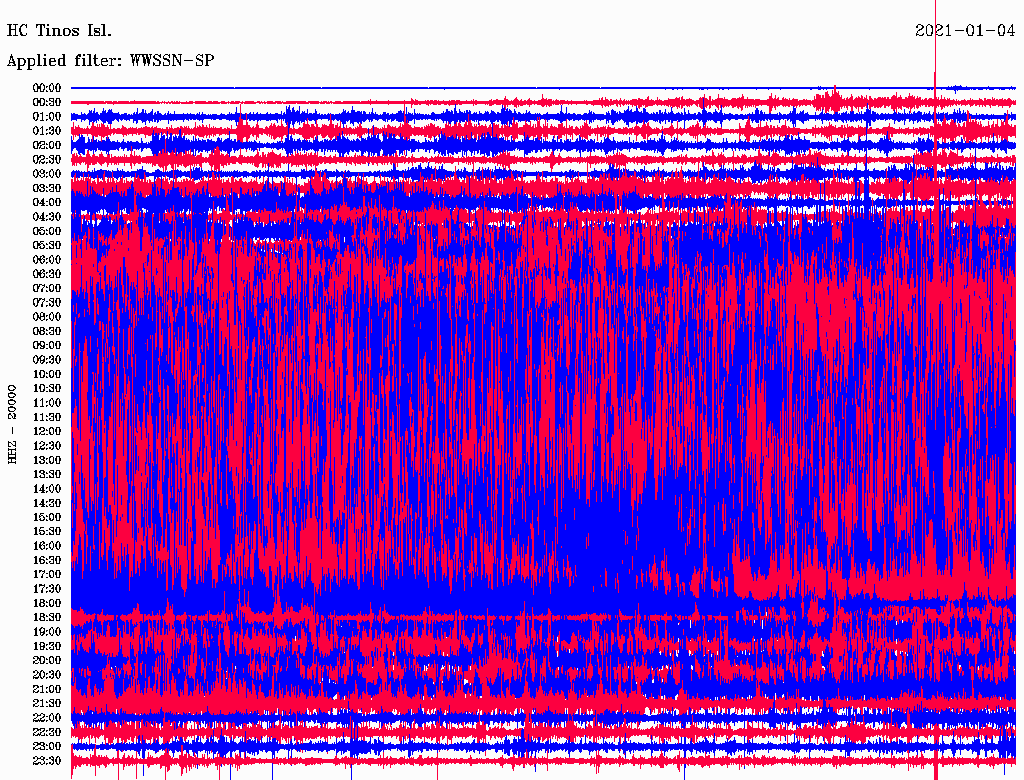Image resolution: width=1024 pixels, height=780 pixels.
Task: Select the 14:00 time row label
Action: [47, 489]
